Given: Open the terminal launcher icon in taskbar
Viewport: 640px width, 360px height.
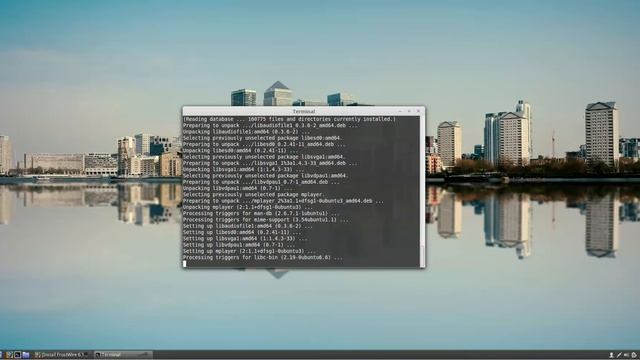Looking at the screenshot, I should click(18, 355).
